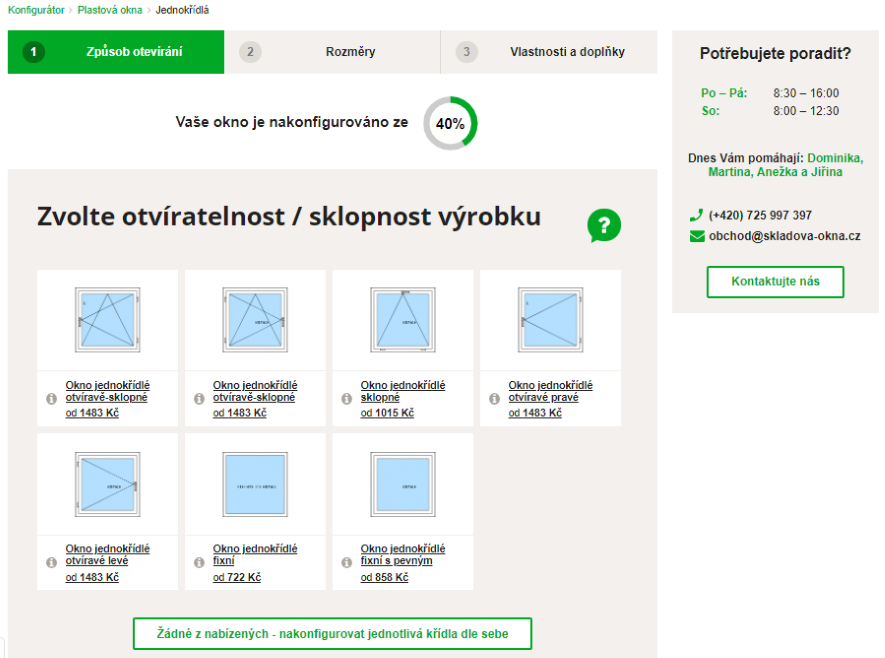Click the green email envelope icon

click(x=697, y=237)
